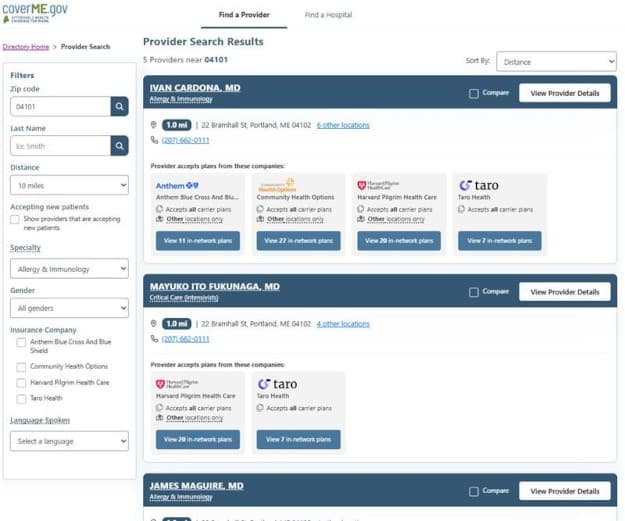Image resolution: width=625 pixels, height=521 pixels.
Task: Click the coverME.gov logo
Action: coord(35,12)
